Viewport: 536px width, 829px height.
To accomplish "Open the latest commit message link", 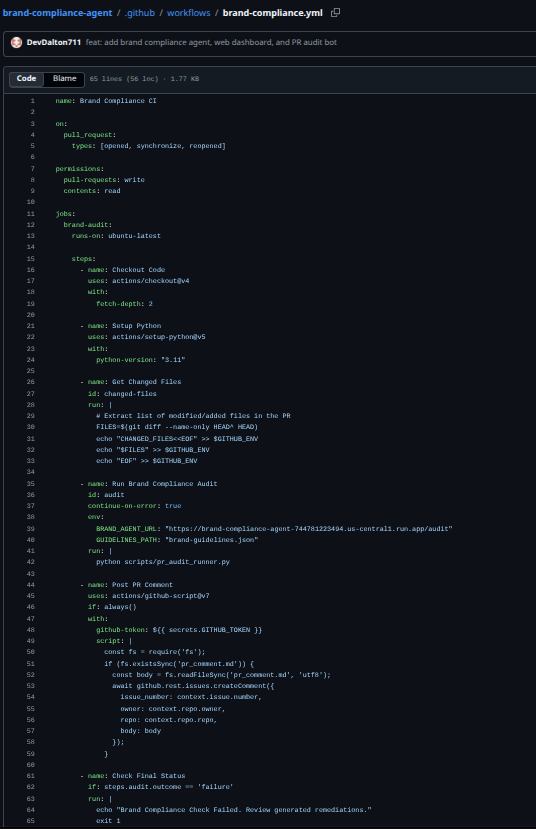I will tap(211, 42).
